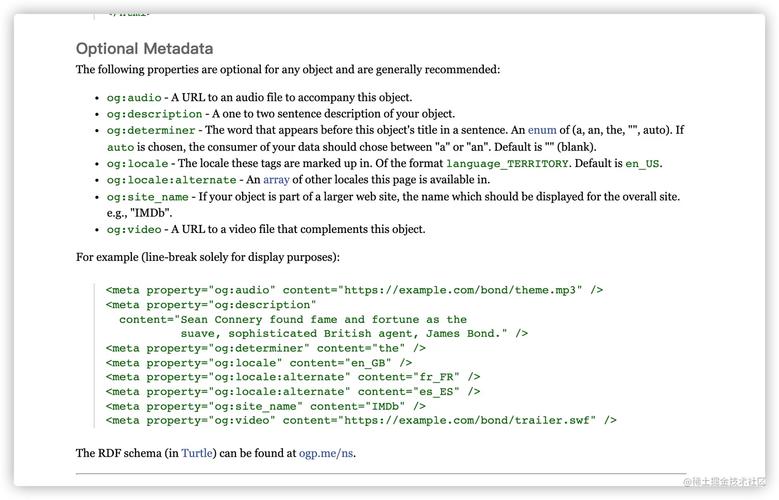Image resolution: width=779 pixels, height=500 pixels.
Task: Follow the Turtle link
Action: pyautogui.click(x=197, y=453)
